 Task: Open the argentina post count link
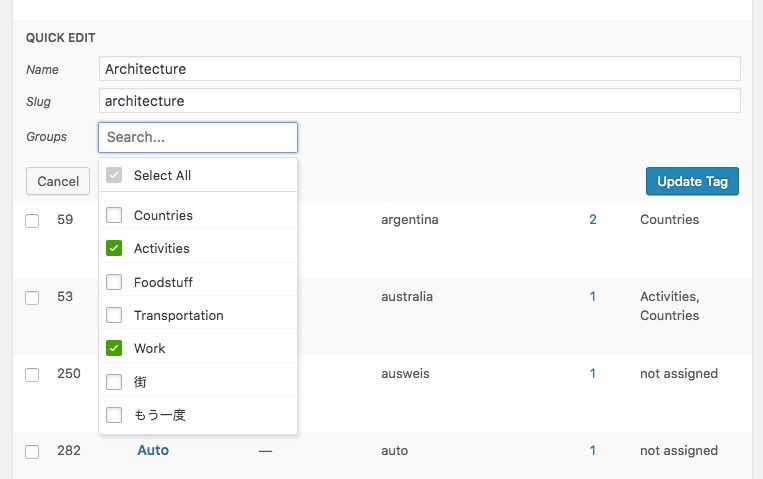(593, 219)
